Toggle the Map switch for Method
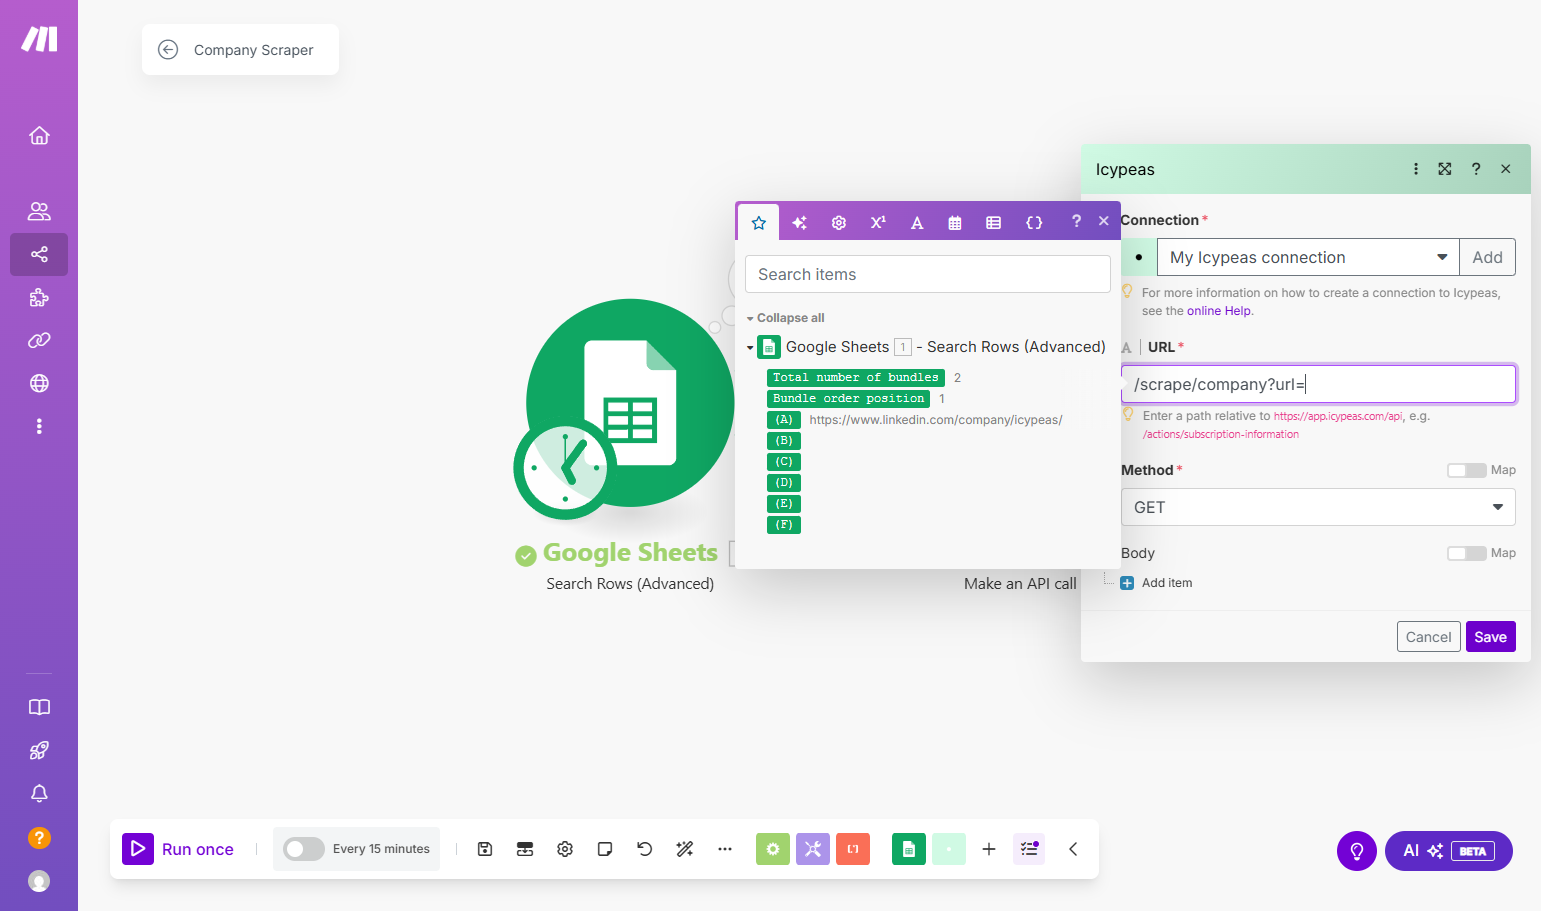The height and width of the screenshot is (911, 1541). [1466, 470]
